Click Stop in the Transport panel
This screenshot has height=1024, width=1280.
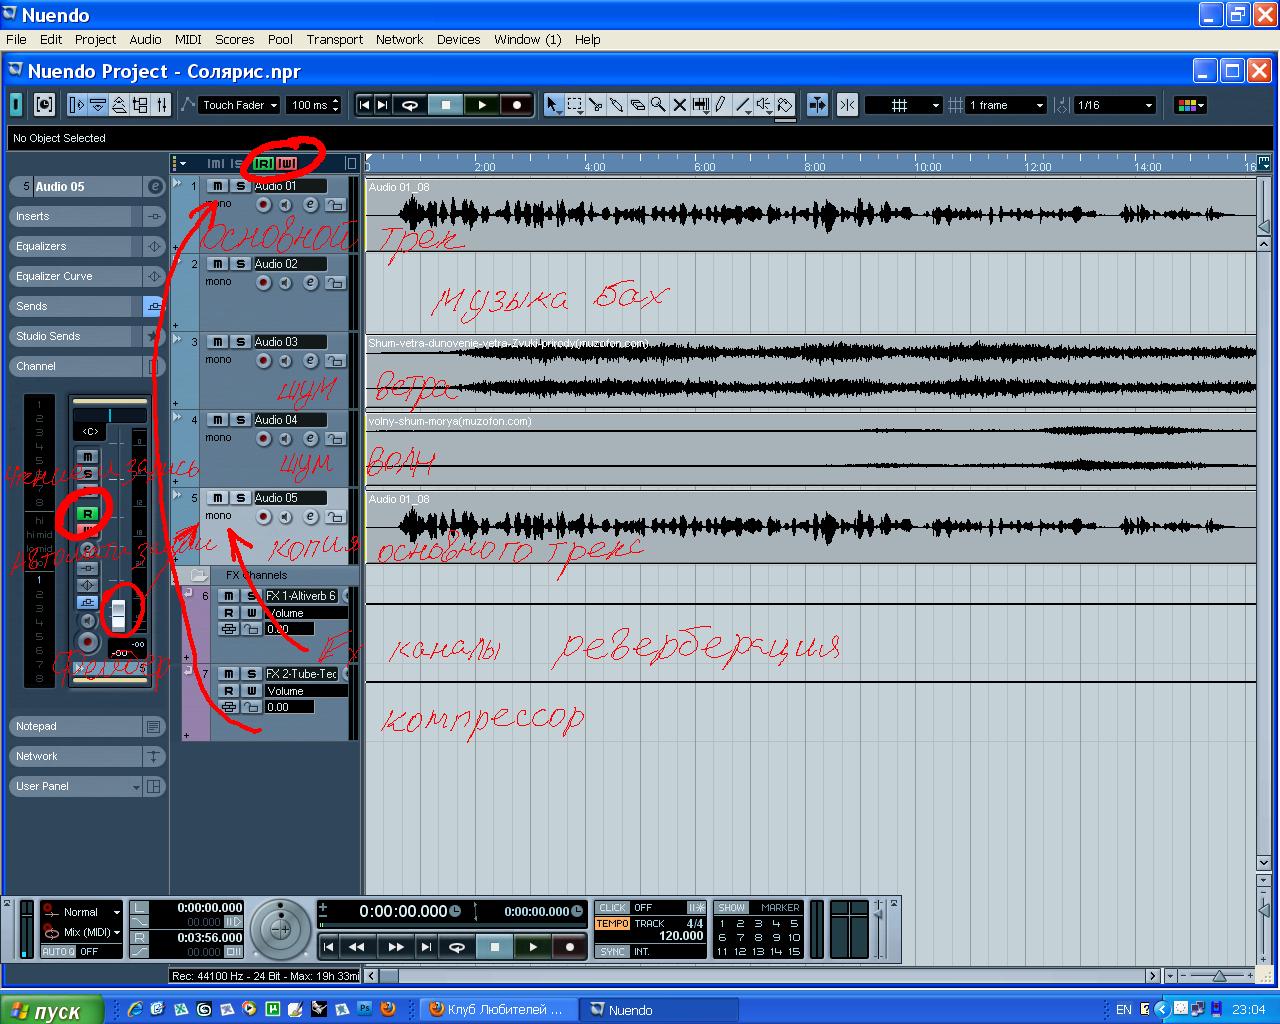click(494, 946)
